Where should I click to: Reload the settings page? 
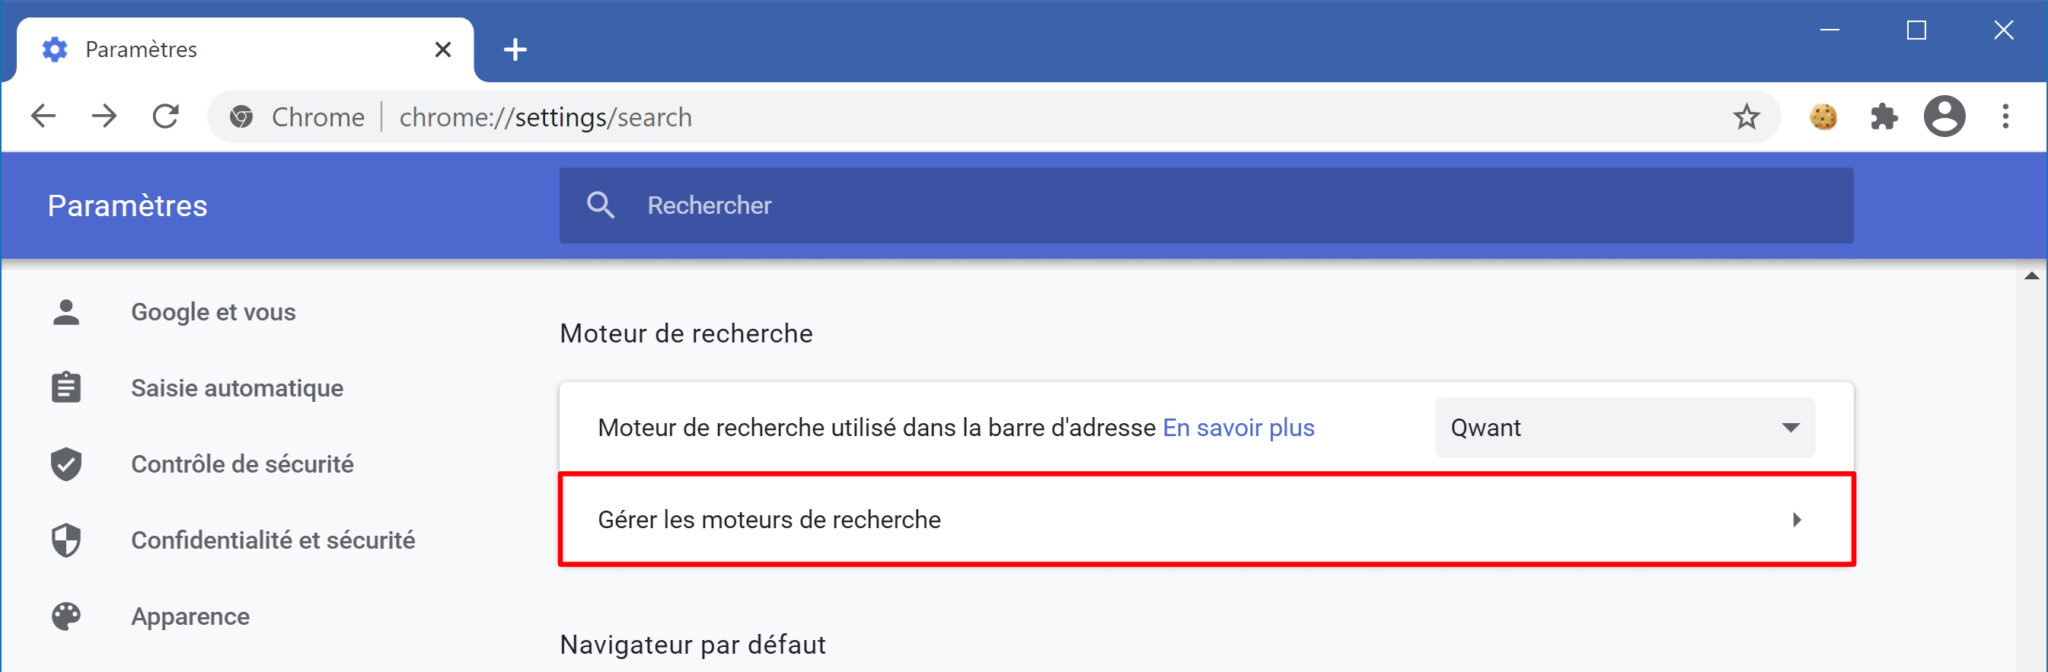(x=167, y=116)
